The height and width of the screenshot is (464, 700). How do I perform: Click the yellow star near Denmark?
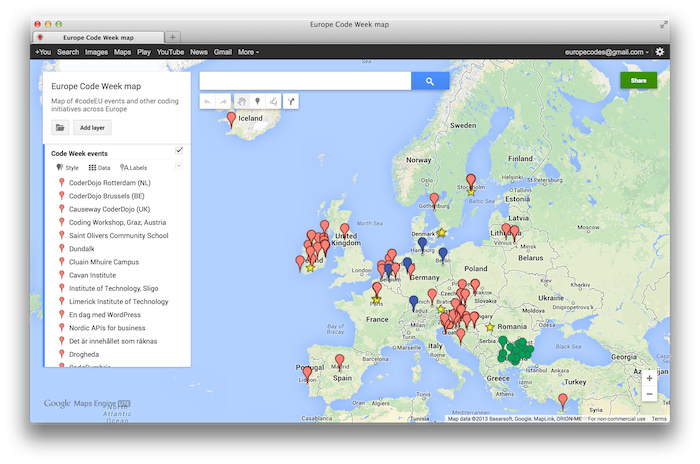[x=441, y=233]
